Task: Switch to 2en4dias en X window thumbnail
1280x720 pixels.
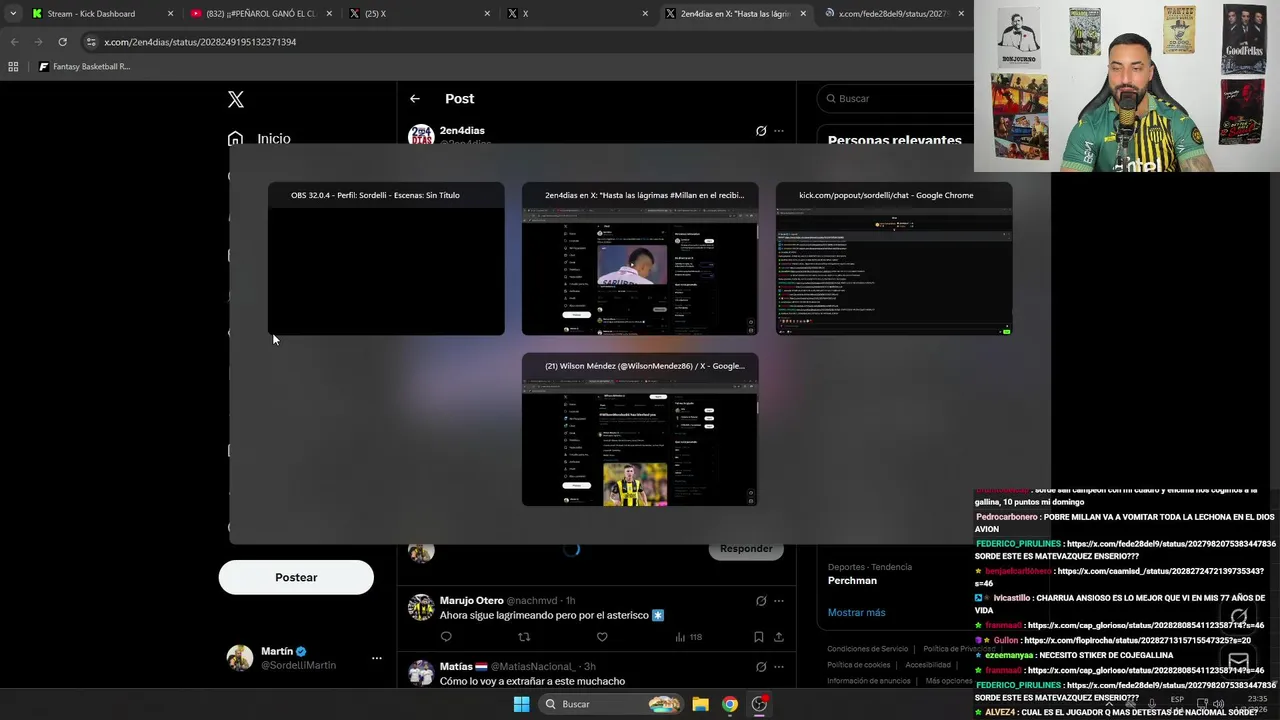Action: tap(640, 259)
